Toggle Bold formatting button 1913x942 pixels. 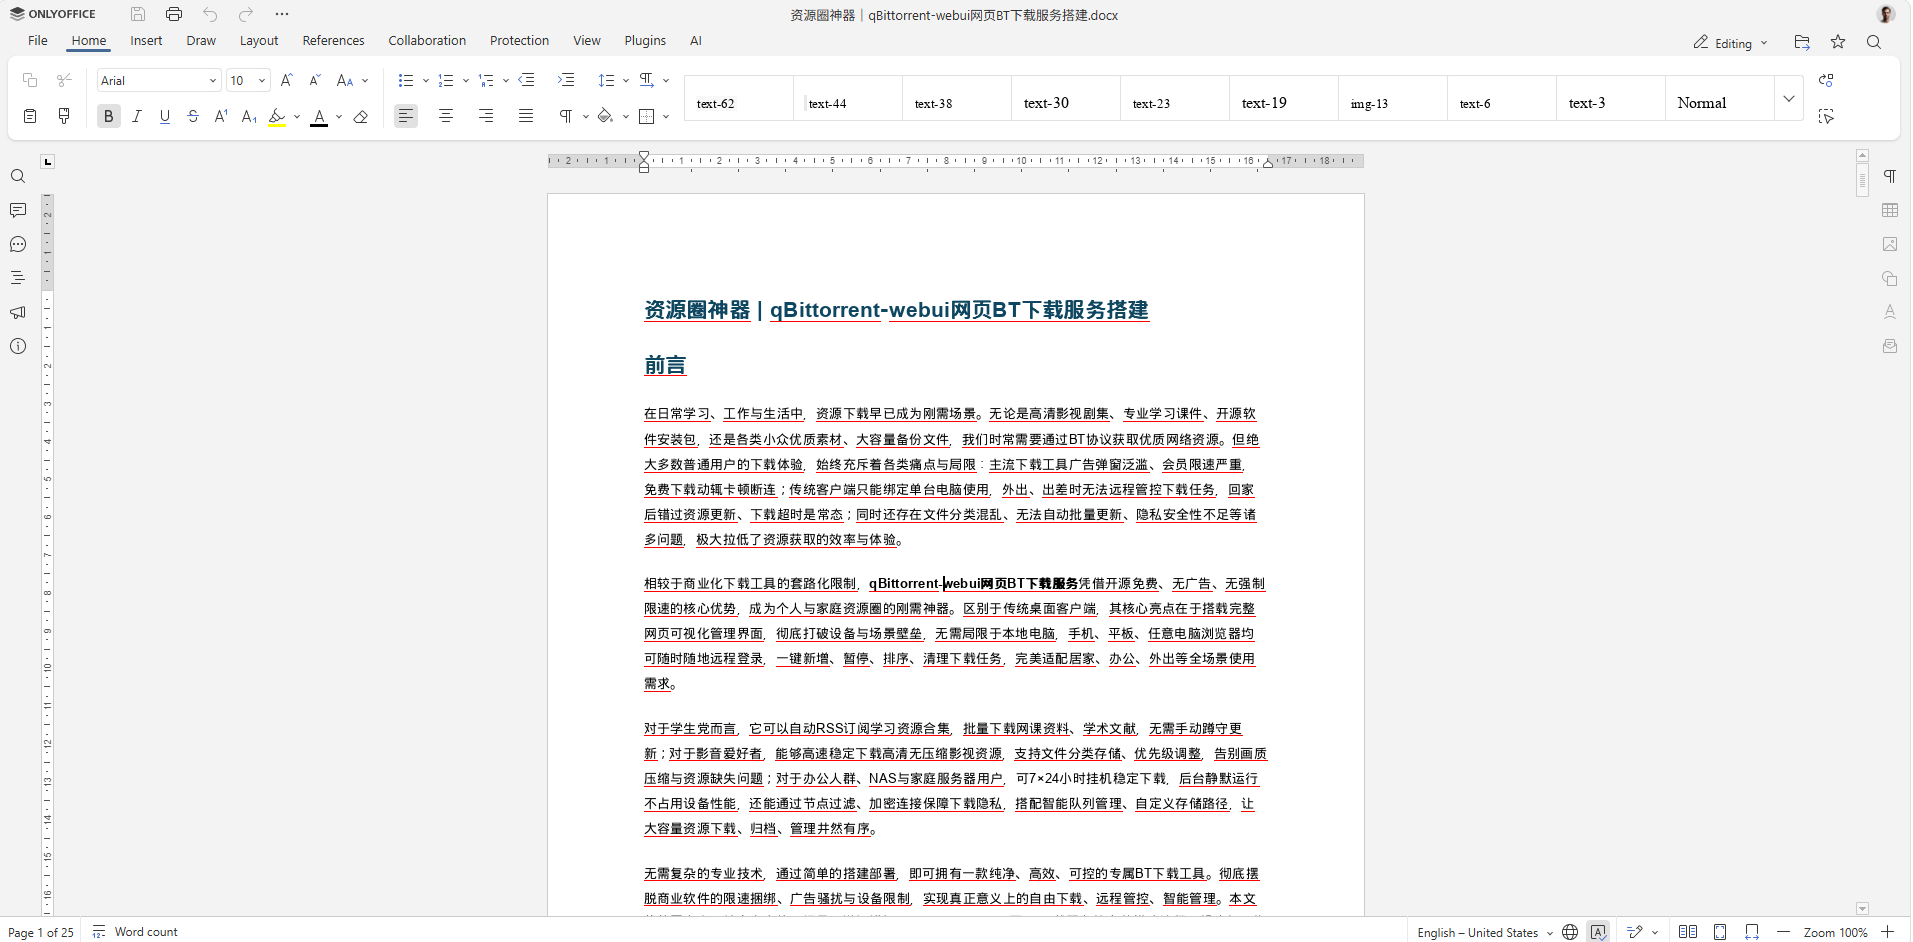point(109,116)
